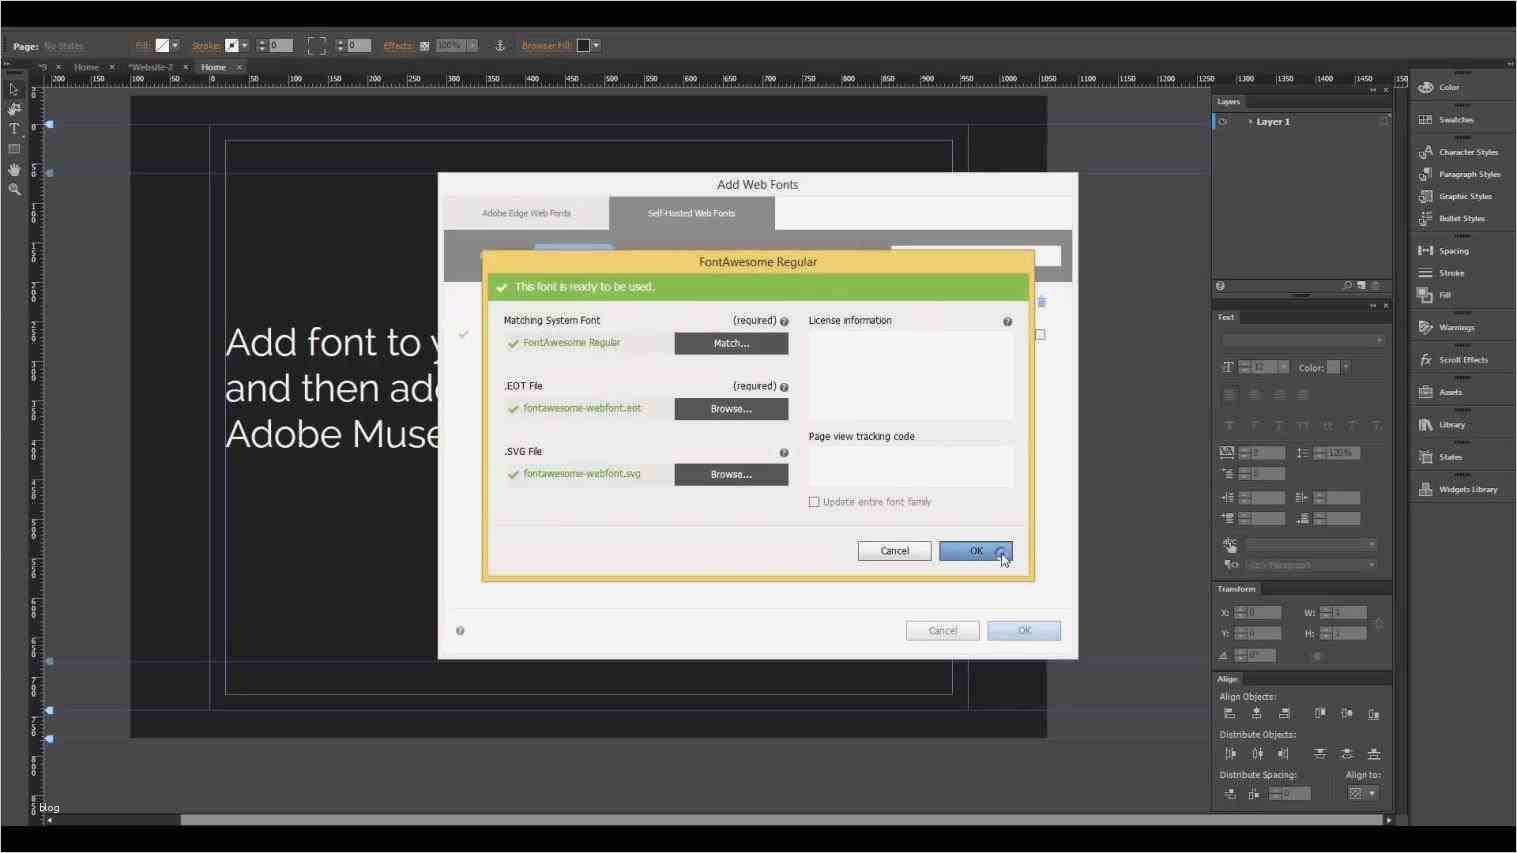
Task: Click the corner radius icon in control bar
Action: tap(316, 46)
